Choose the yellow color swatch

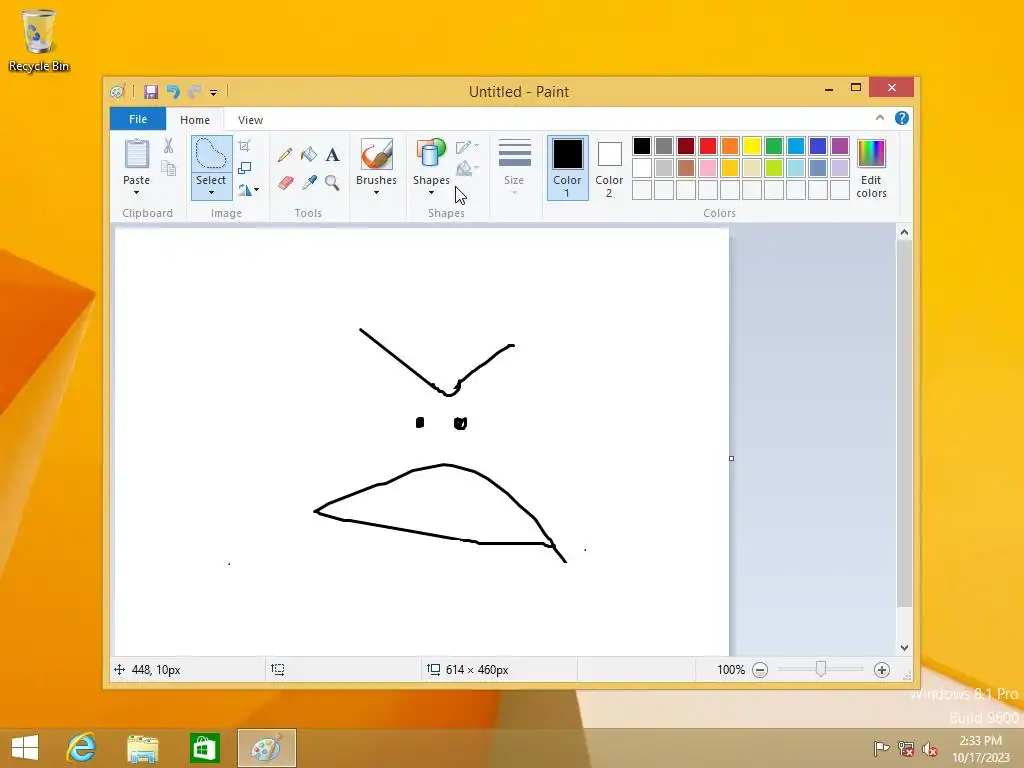point(752,146)
